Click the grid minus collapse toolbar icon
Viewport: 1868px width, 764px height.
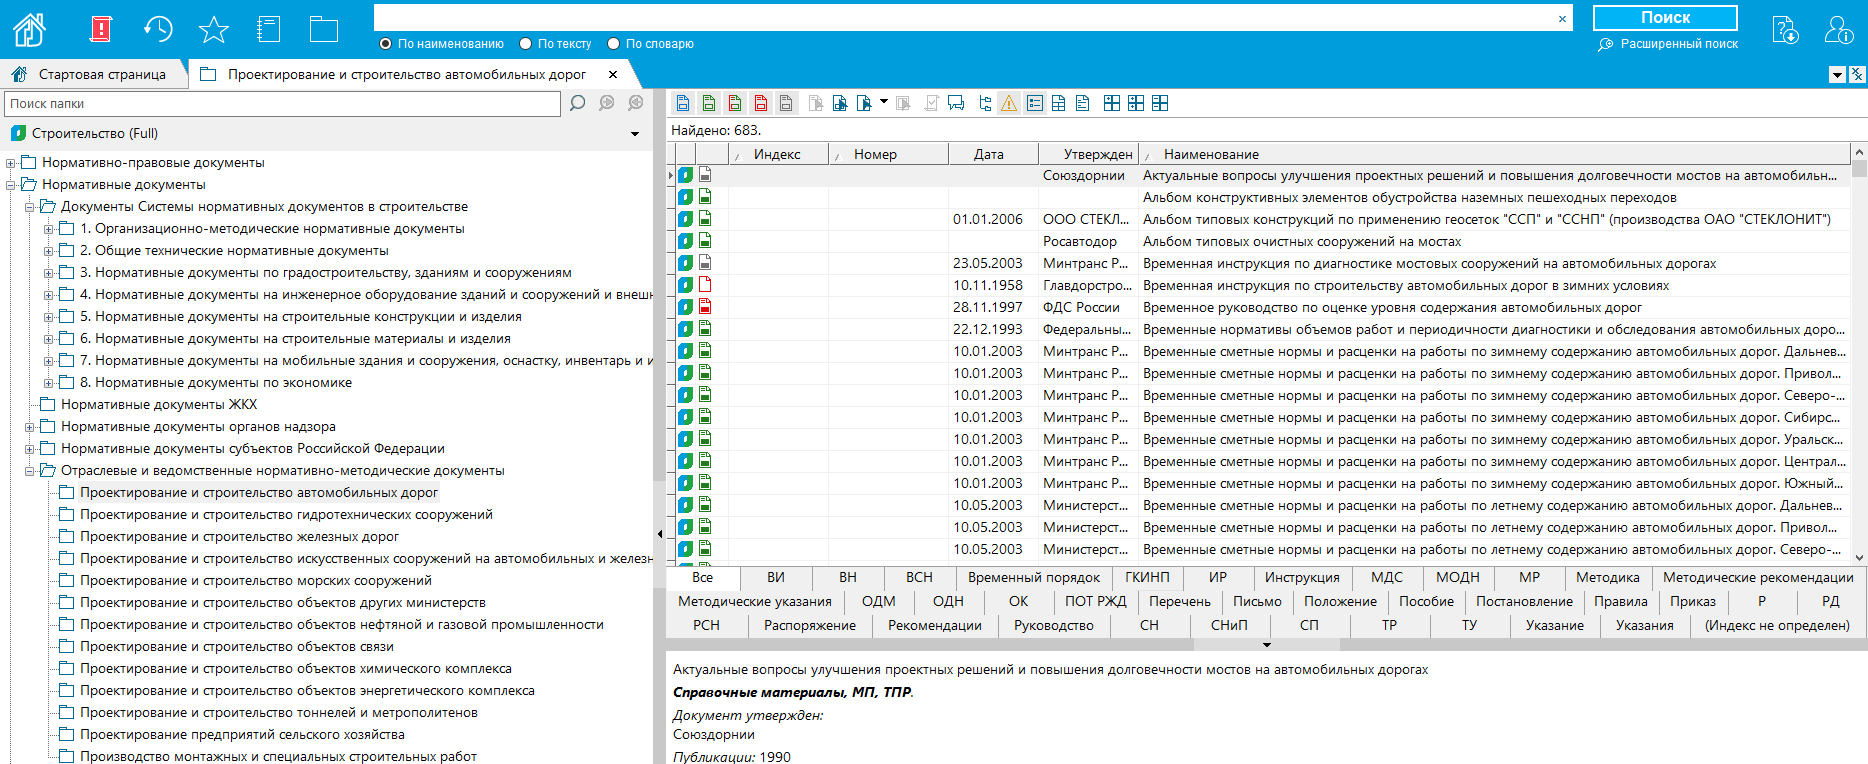[x=1160, y=103]
